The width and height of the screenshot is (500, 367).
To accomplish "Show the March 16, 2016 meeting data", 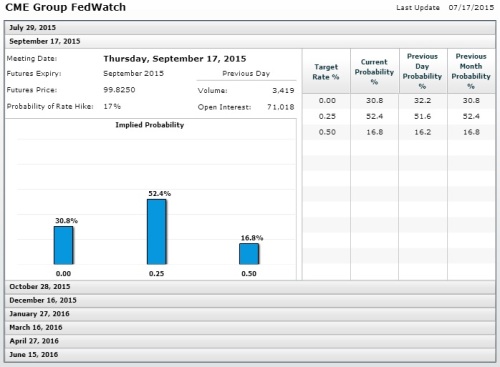I will pyautogui.click(x=250, y=328).
